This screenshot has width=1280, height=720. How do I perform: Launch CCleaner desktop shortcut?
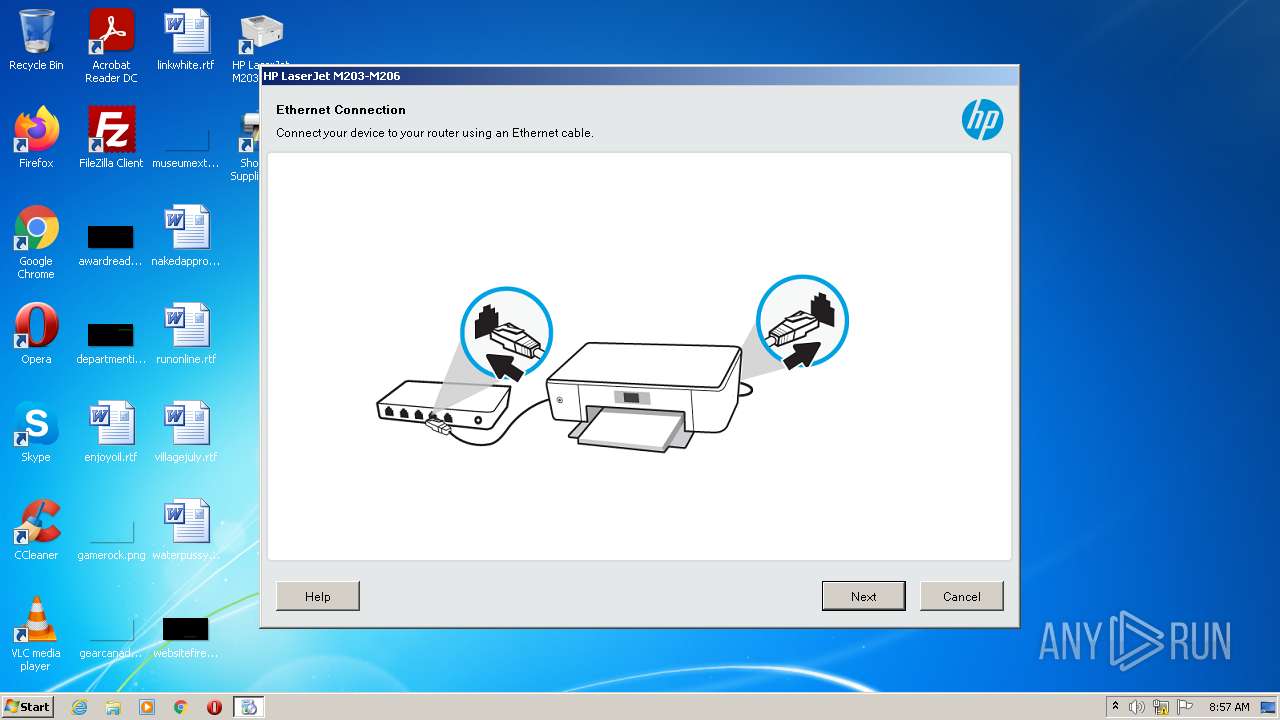click(x=36, y=530)
